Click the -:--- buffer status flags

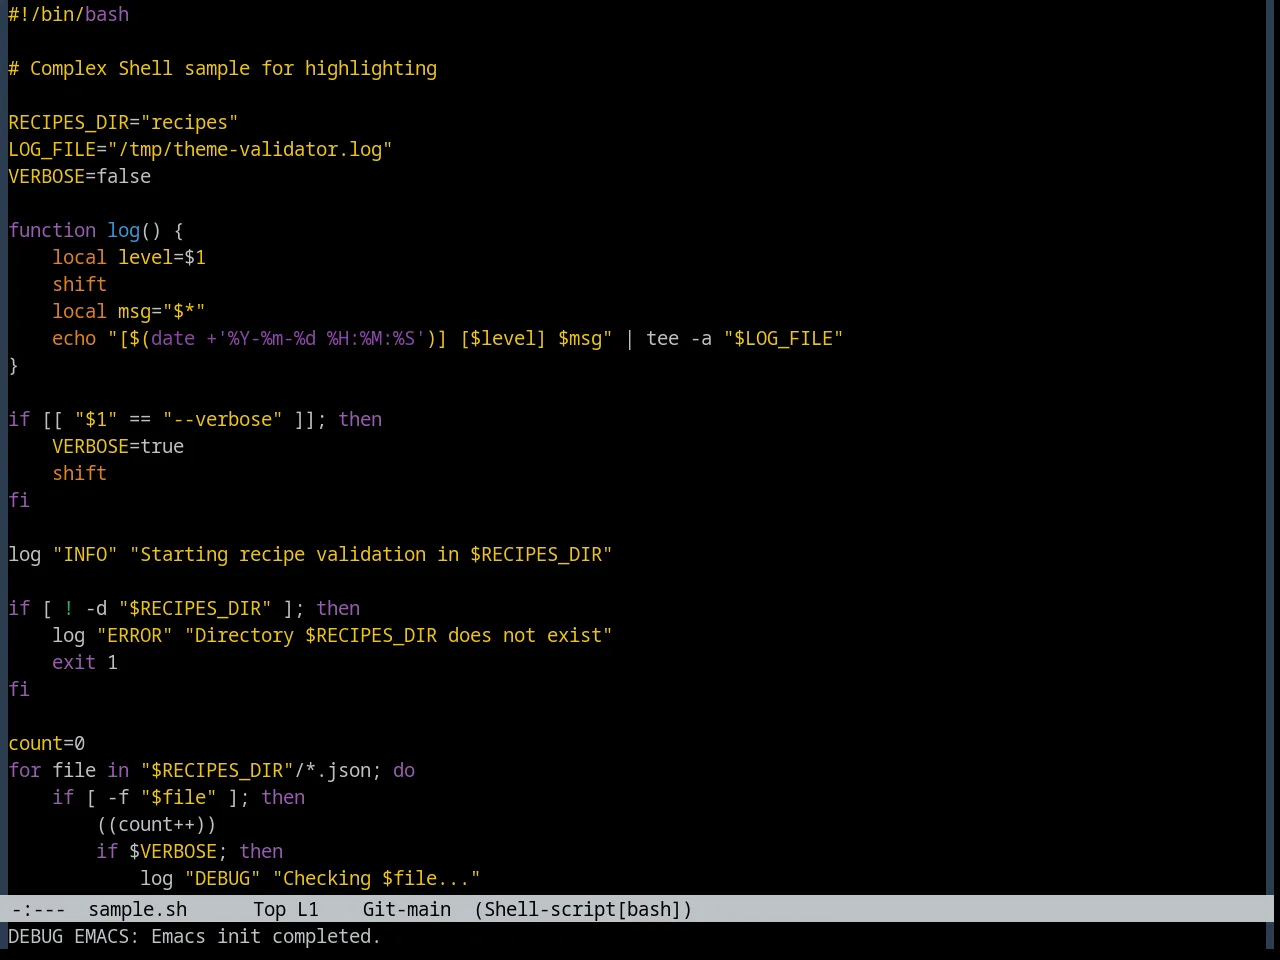tap(38, 909)
